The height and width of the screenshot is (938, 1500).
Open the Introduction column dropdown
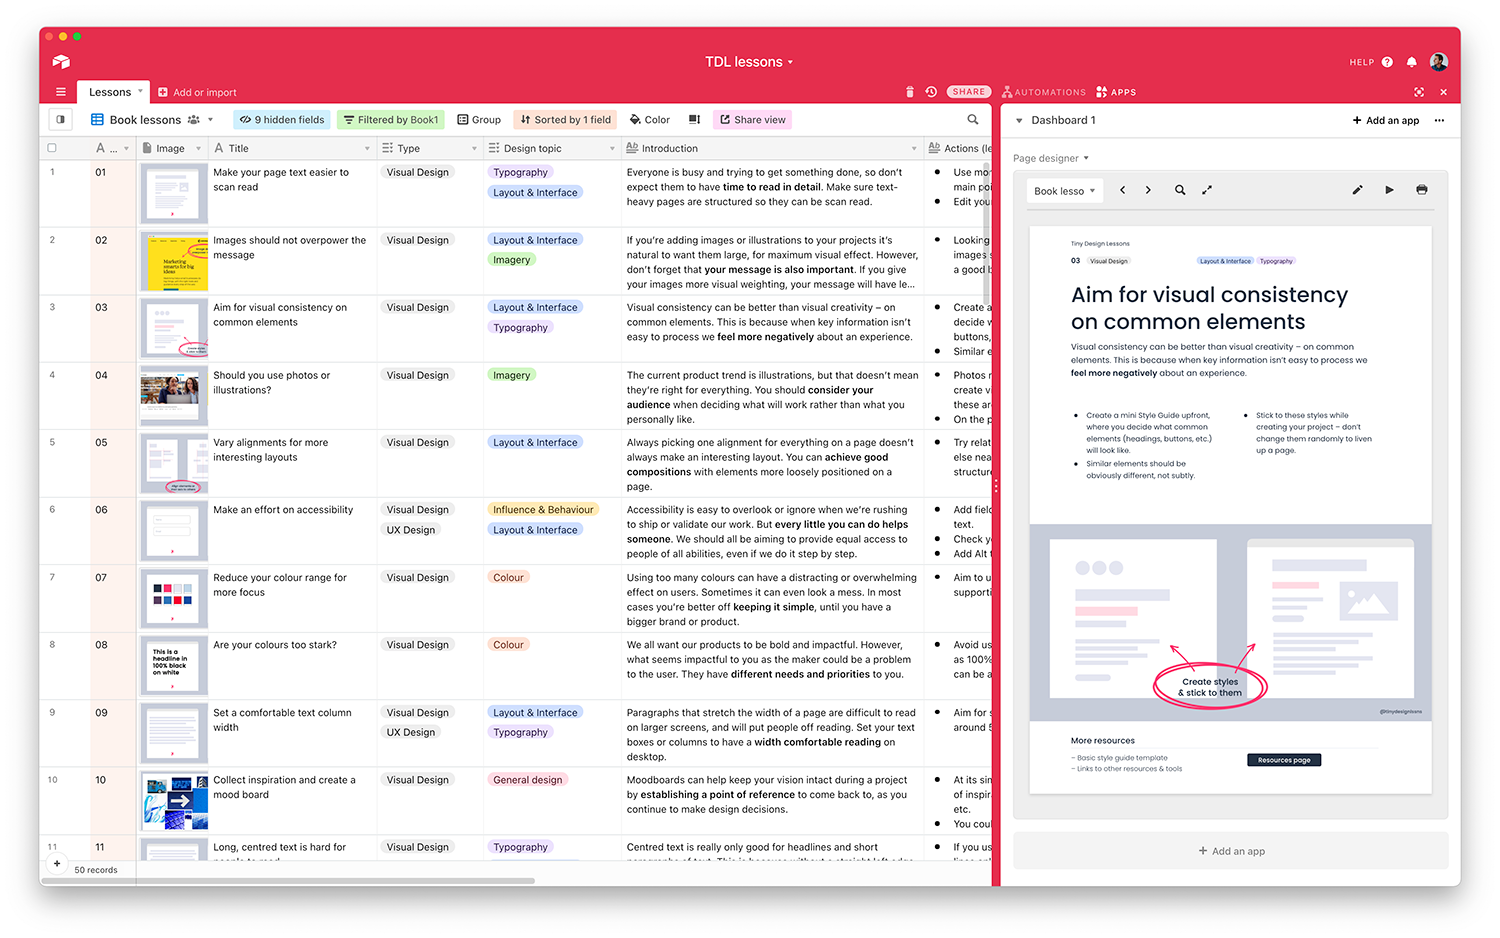coord(914,148)
